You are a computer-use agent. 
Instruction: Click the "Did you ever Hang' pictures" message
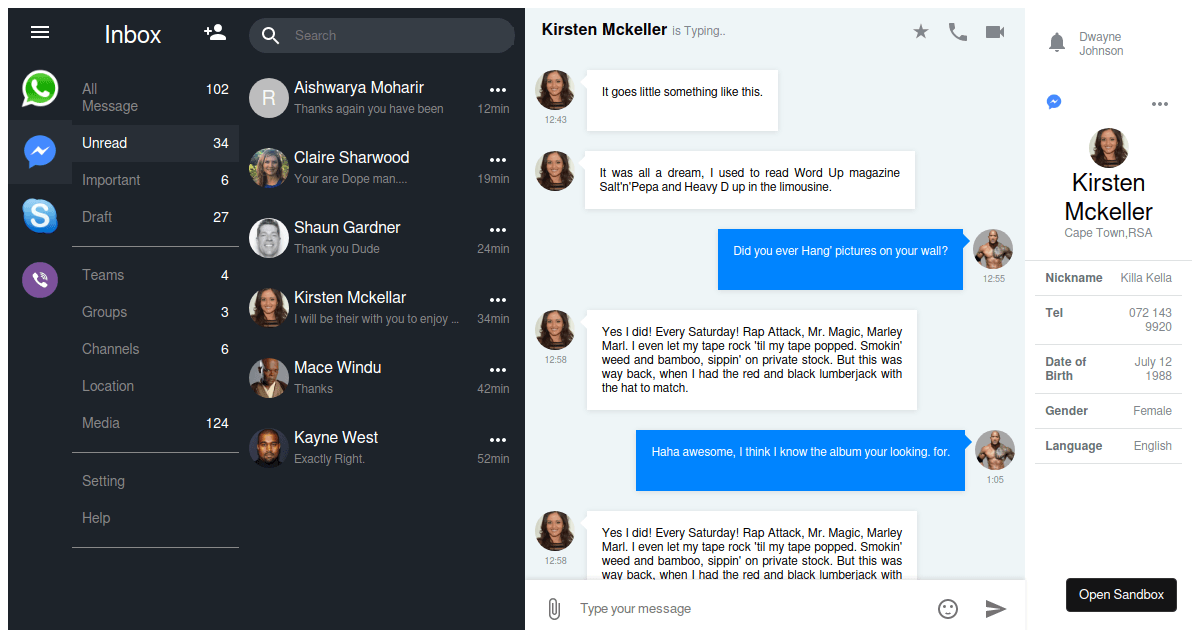(x=840, y=259)
